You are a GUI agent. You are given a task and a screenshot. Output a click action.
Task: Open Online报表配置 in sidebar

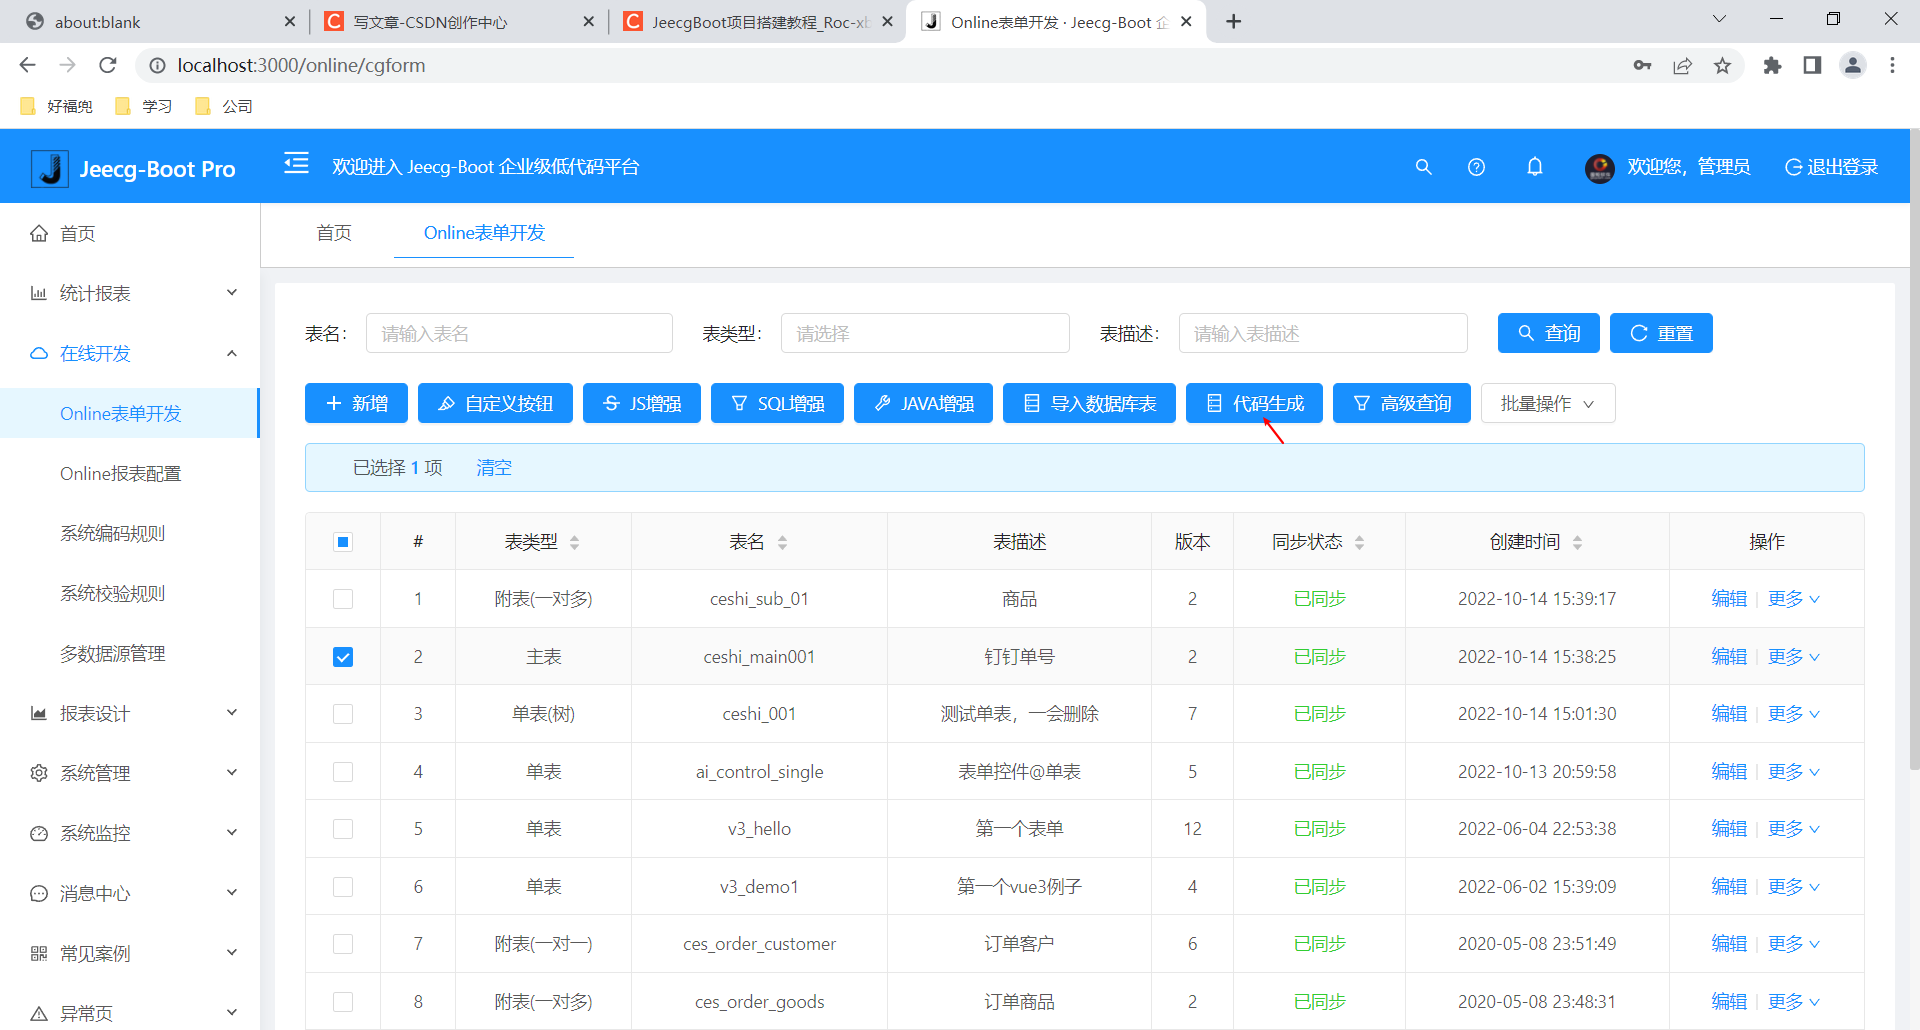pos(120,473)
